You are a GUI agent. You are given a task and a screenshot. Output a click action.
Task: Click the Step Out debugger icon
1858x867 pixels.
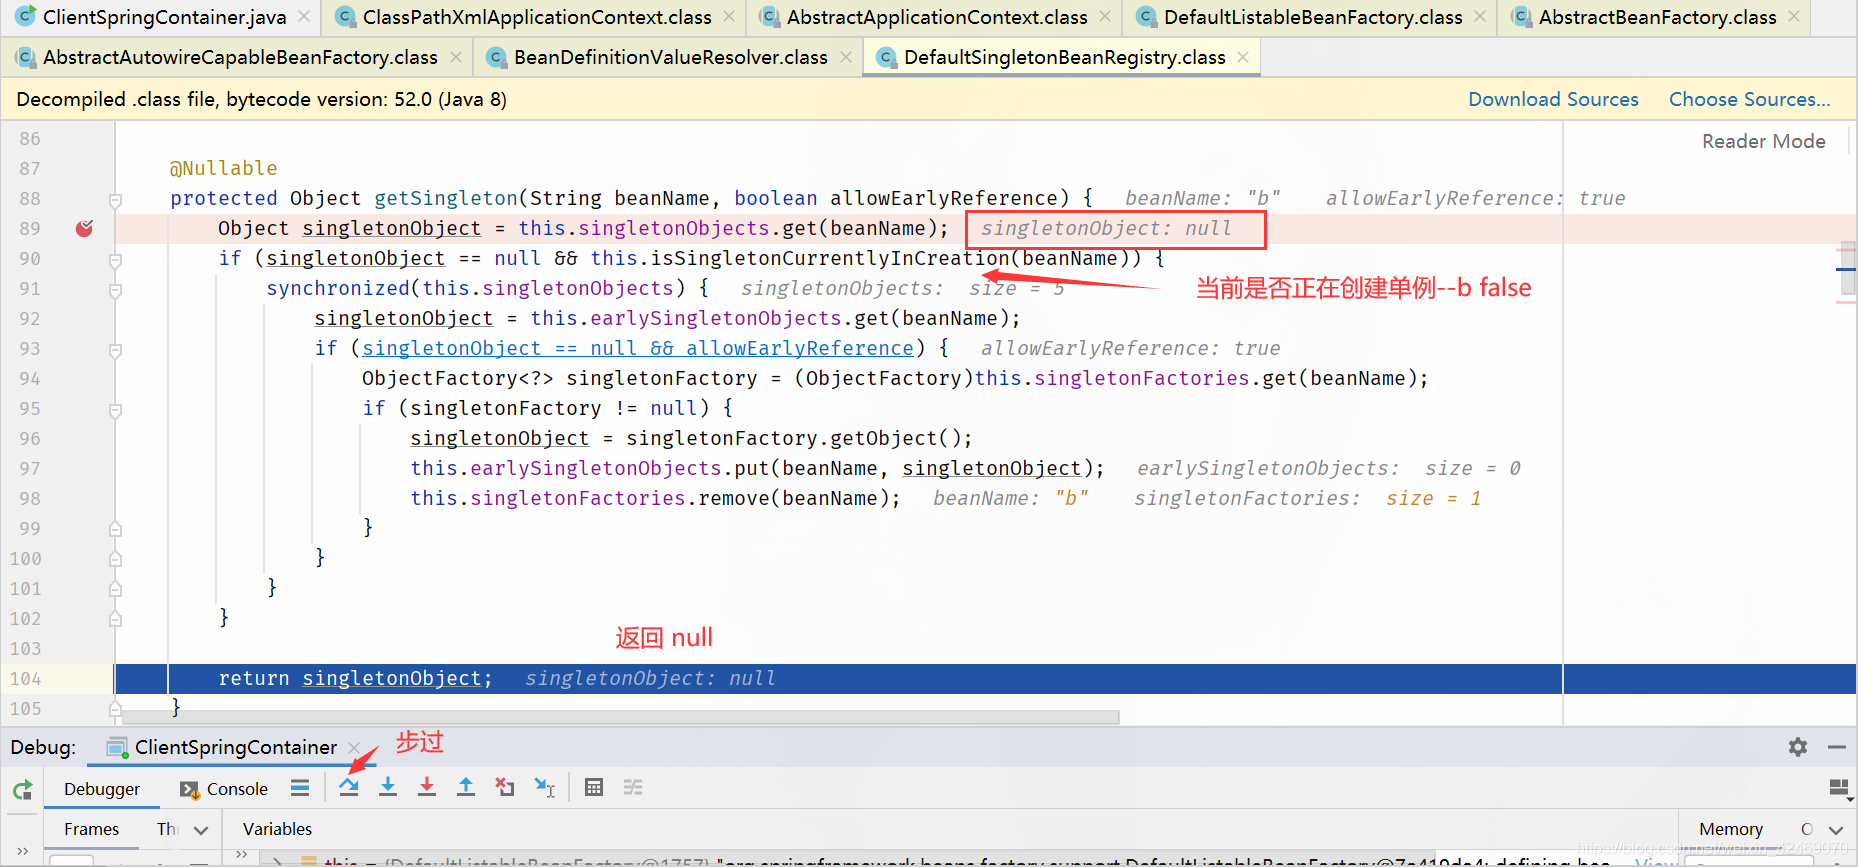[466, 788]
